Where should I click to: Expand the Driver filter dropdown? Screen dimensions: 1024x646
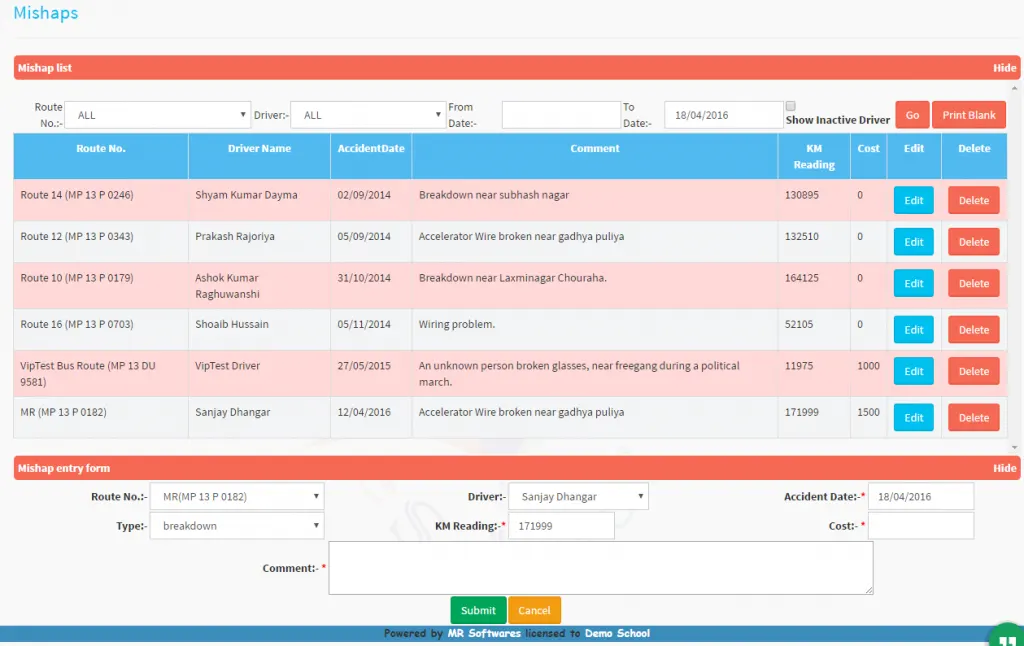click(x=367, y=115)
